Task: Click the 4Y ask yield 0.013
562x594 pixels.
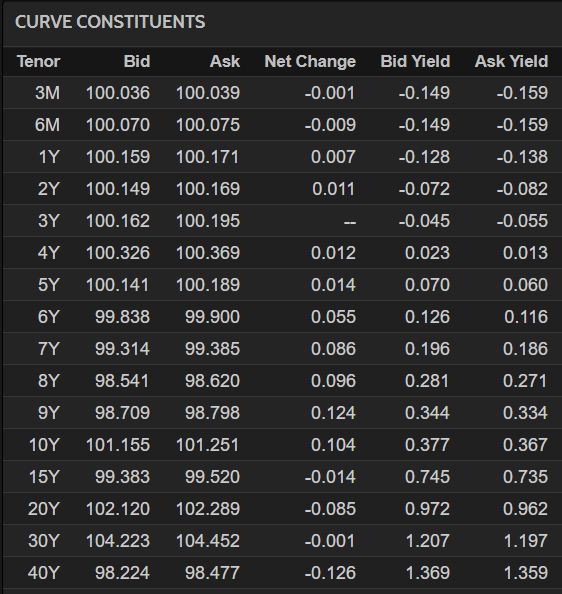Action: (525, 253)
